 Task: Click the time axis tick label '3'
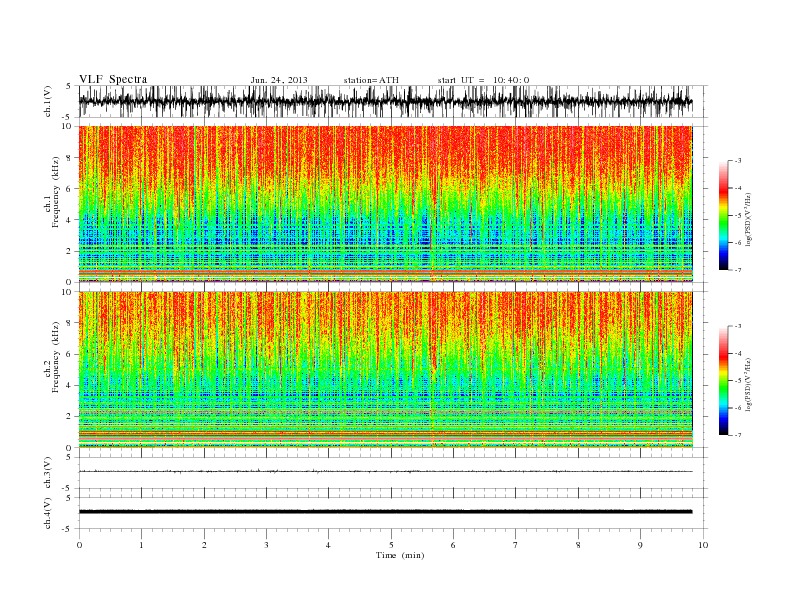(x=266, y=545)
